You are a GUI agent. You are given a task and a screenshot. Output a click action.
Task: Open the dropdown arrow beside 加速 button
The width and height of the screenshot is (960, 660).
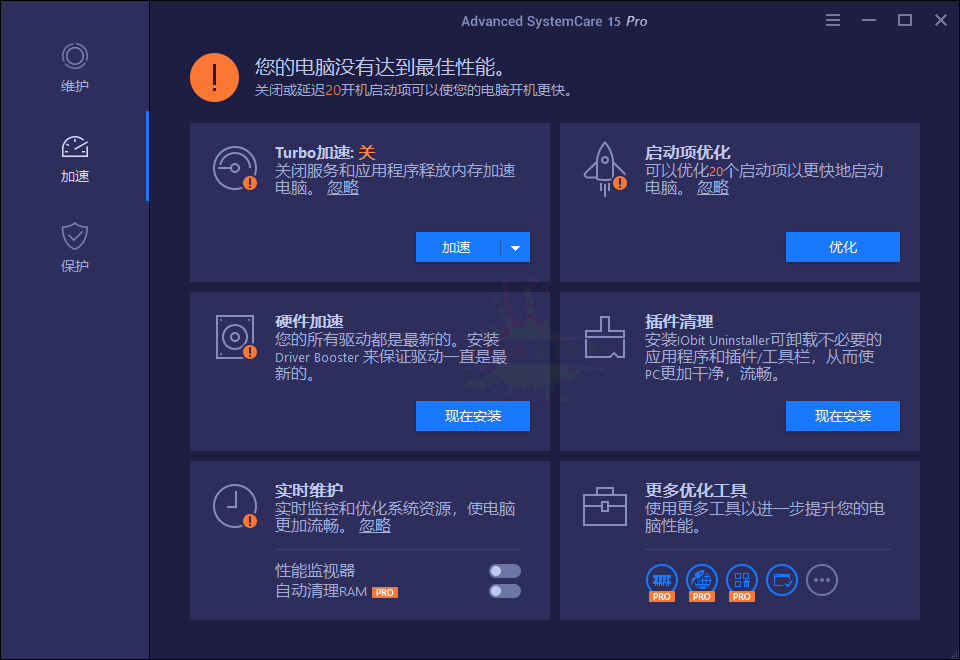pos(519,247)
